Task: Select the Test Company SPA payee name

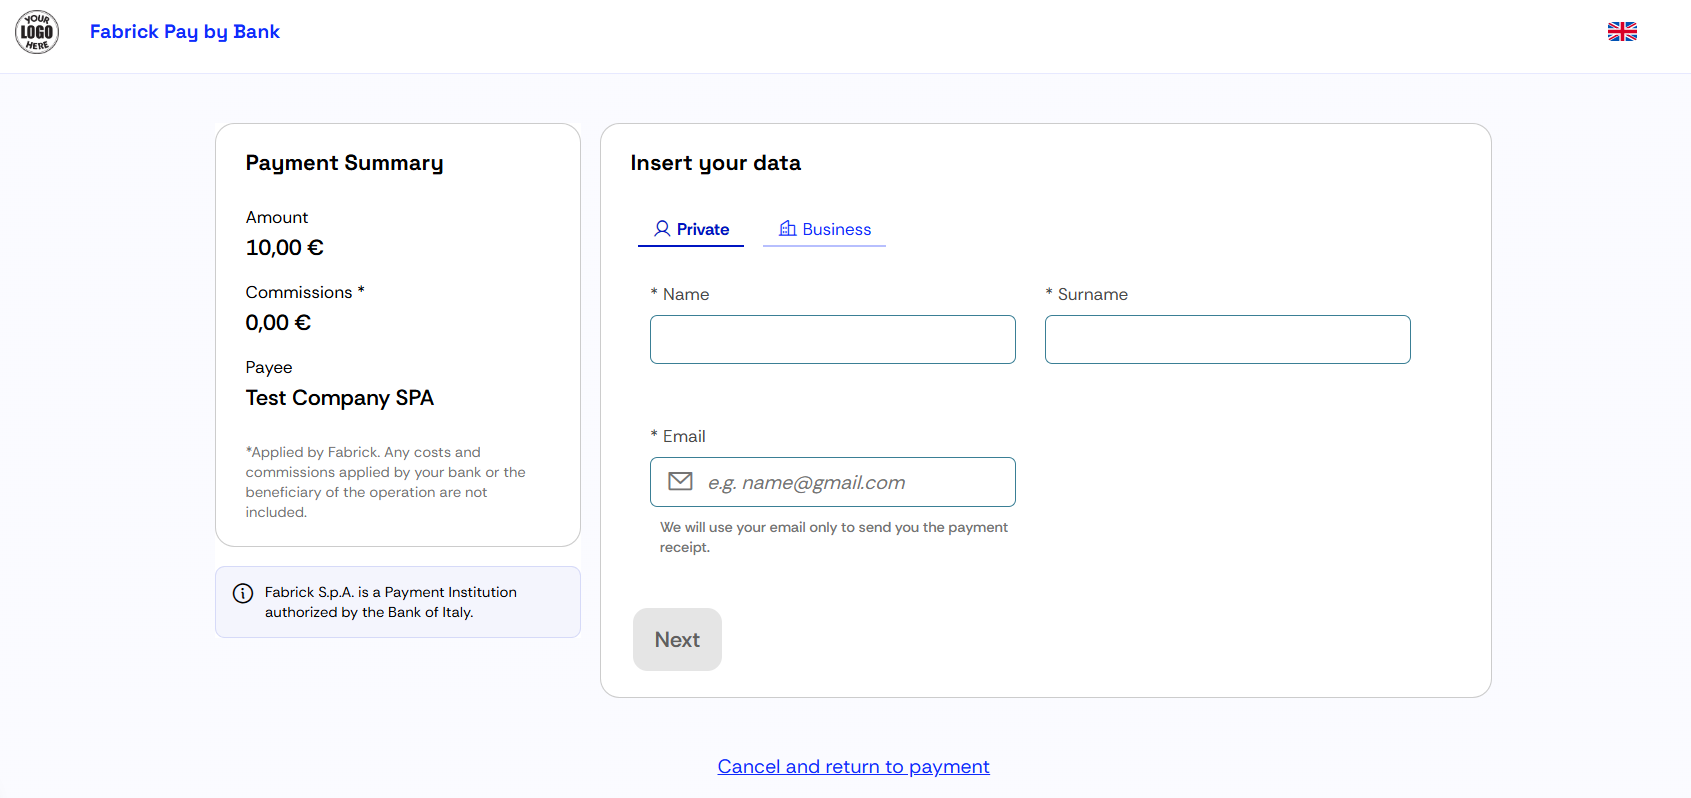Action: pos(340,398)
